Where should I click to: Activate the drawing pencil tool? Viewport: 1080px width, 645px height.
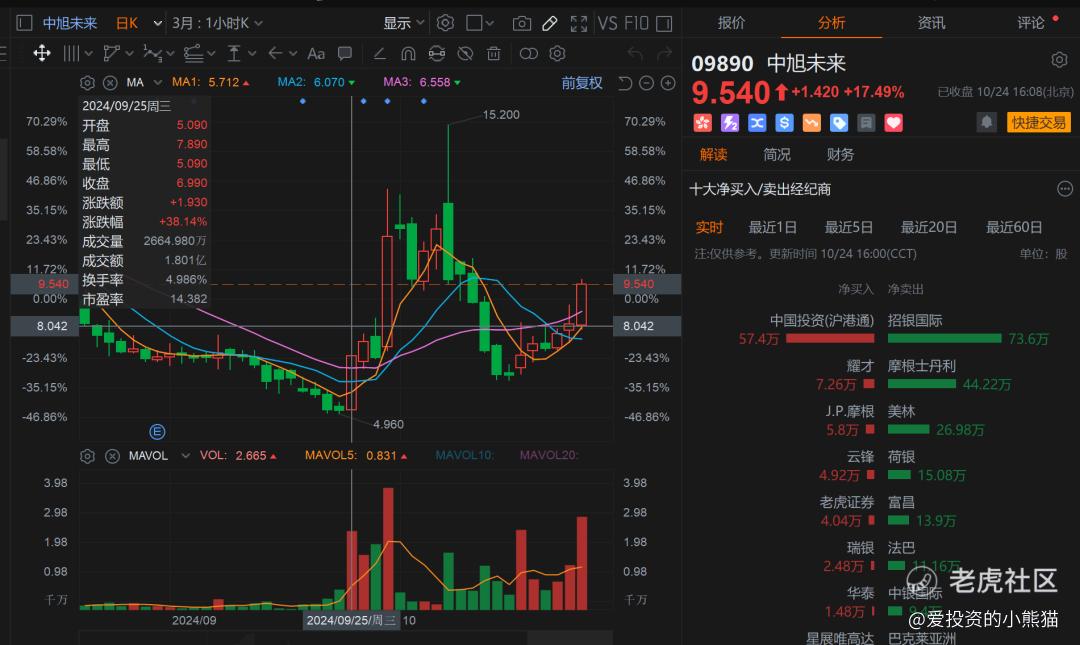pyautogui.click(x=550, y=23)
